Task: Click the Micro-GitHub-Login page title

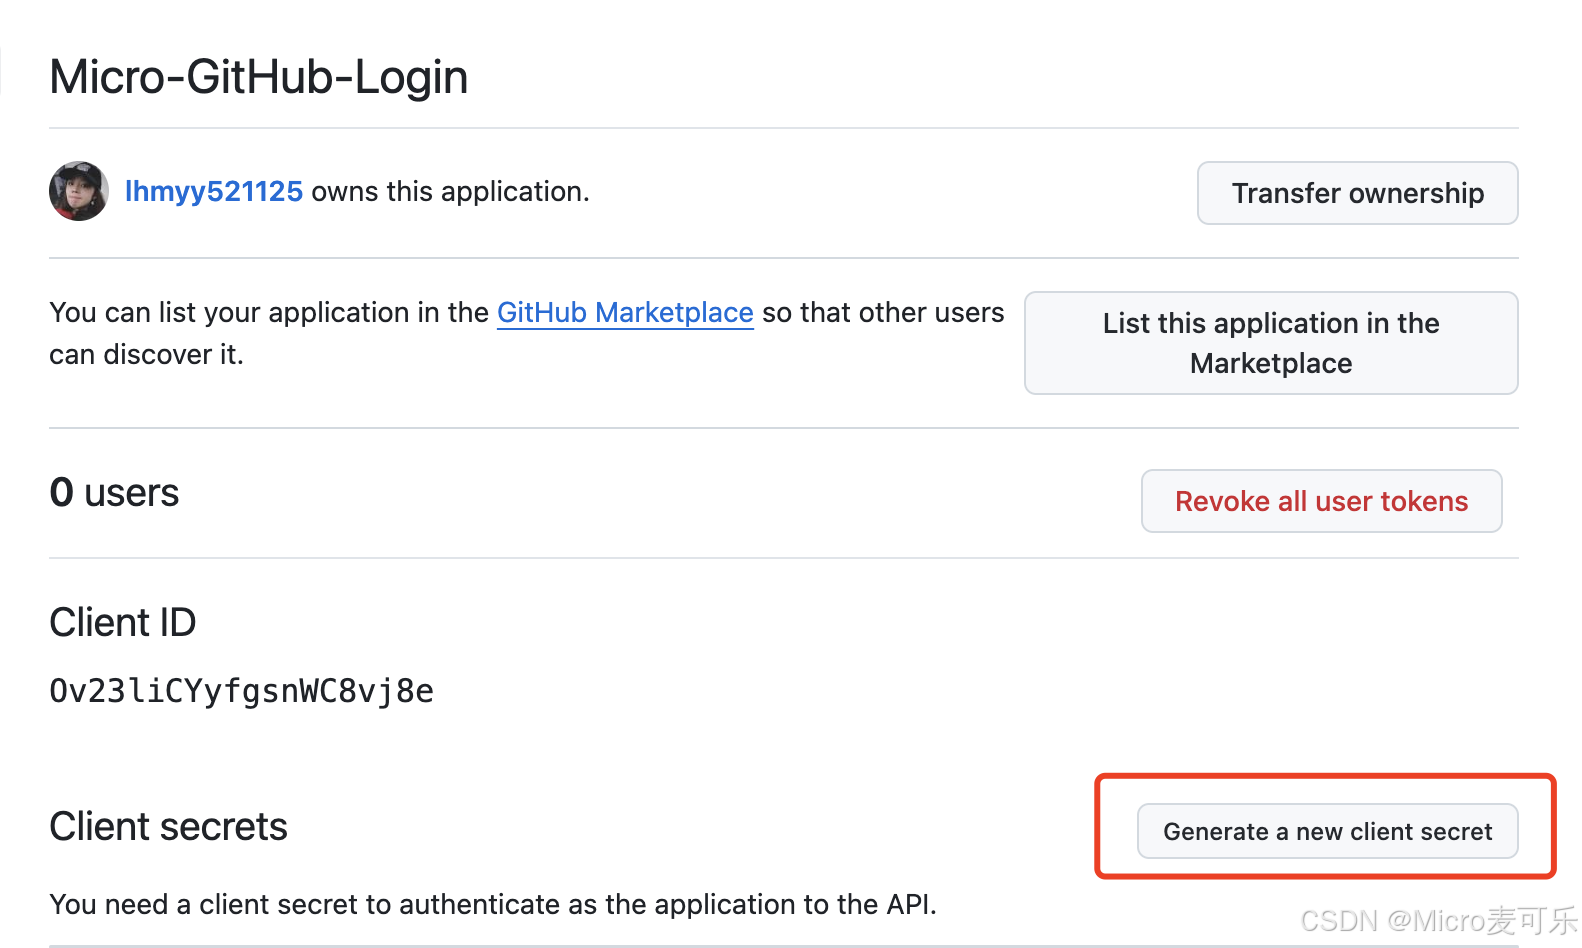Action: pos(259,77)
